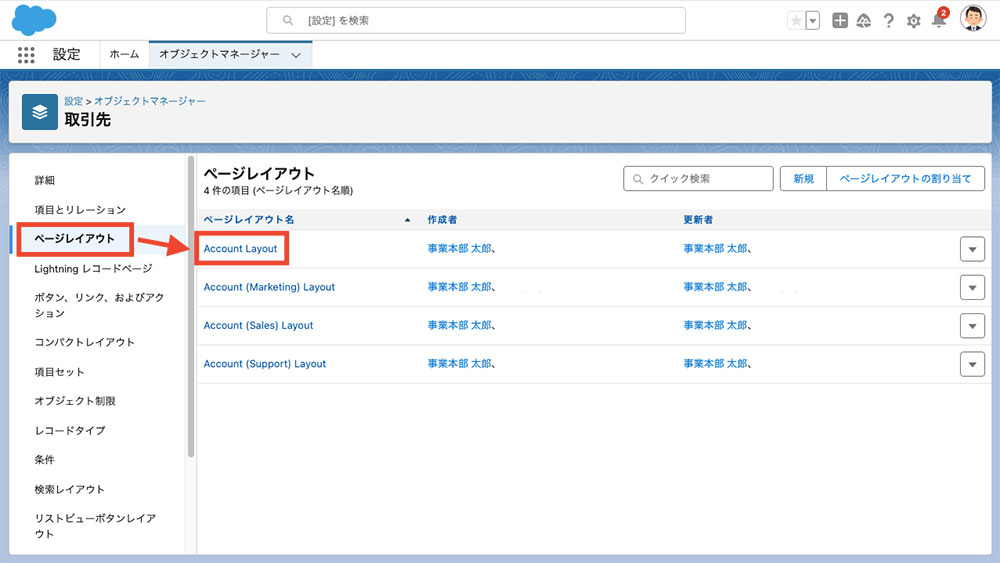Screen dimensions: 1000x563
Task: Click the ascending sort arrow icon
Action: pyautogui.click(x=408, y=220)
